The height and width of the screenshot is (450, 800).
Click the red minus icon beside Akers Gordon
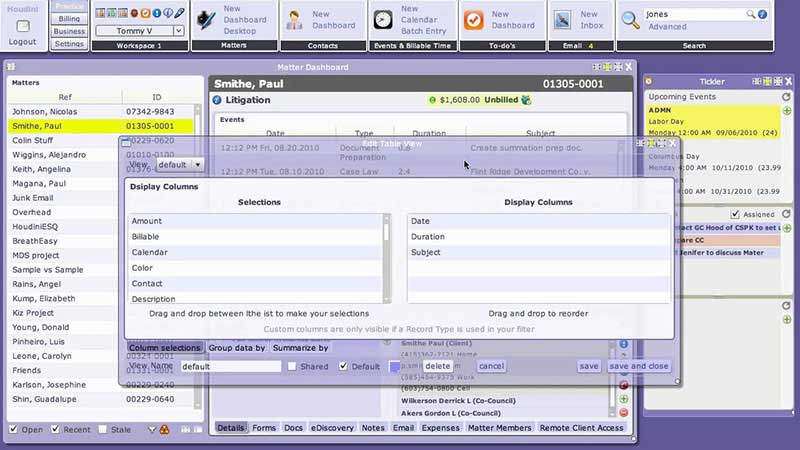click(623, 412)
